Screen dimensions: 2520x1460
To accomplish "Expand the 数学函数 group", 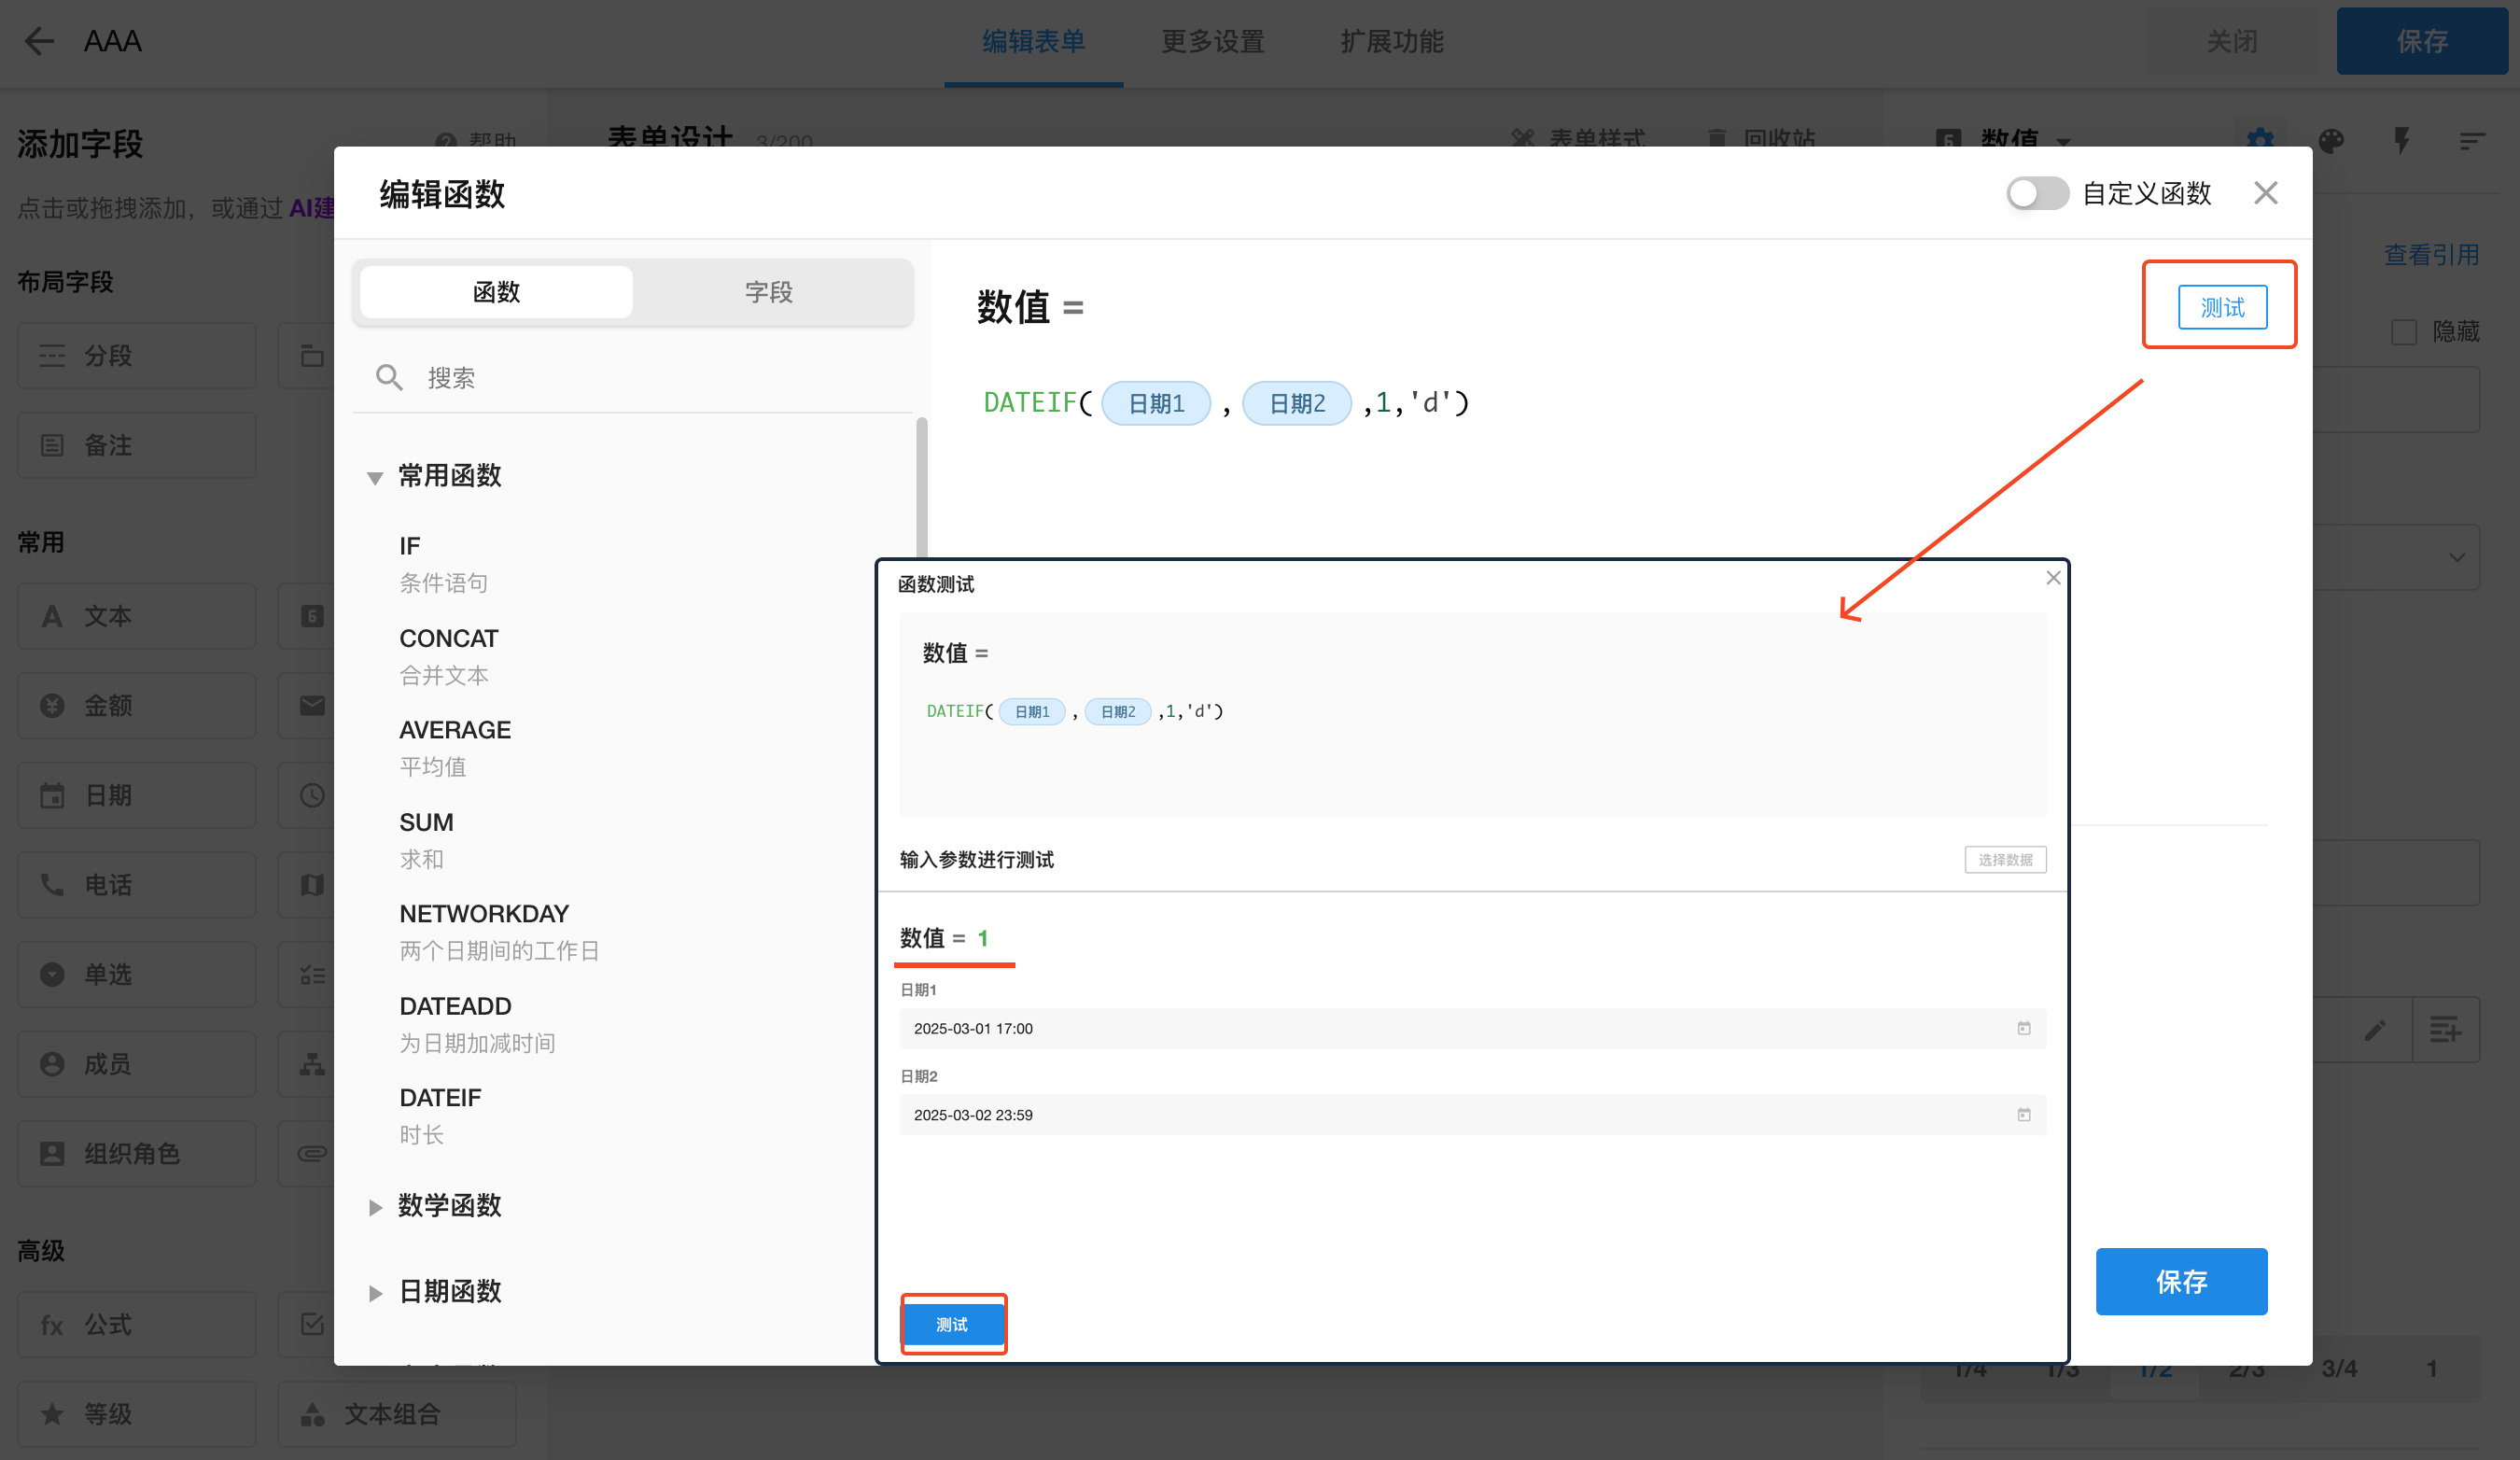I will (375, 1207).
